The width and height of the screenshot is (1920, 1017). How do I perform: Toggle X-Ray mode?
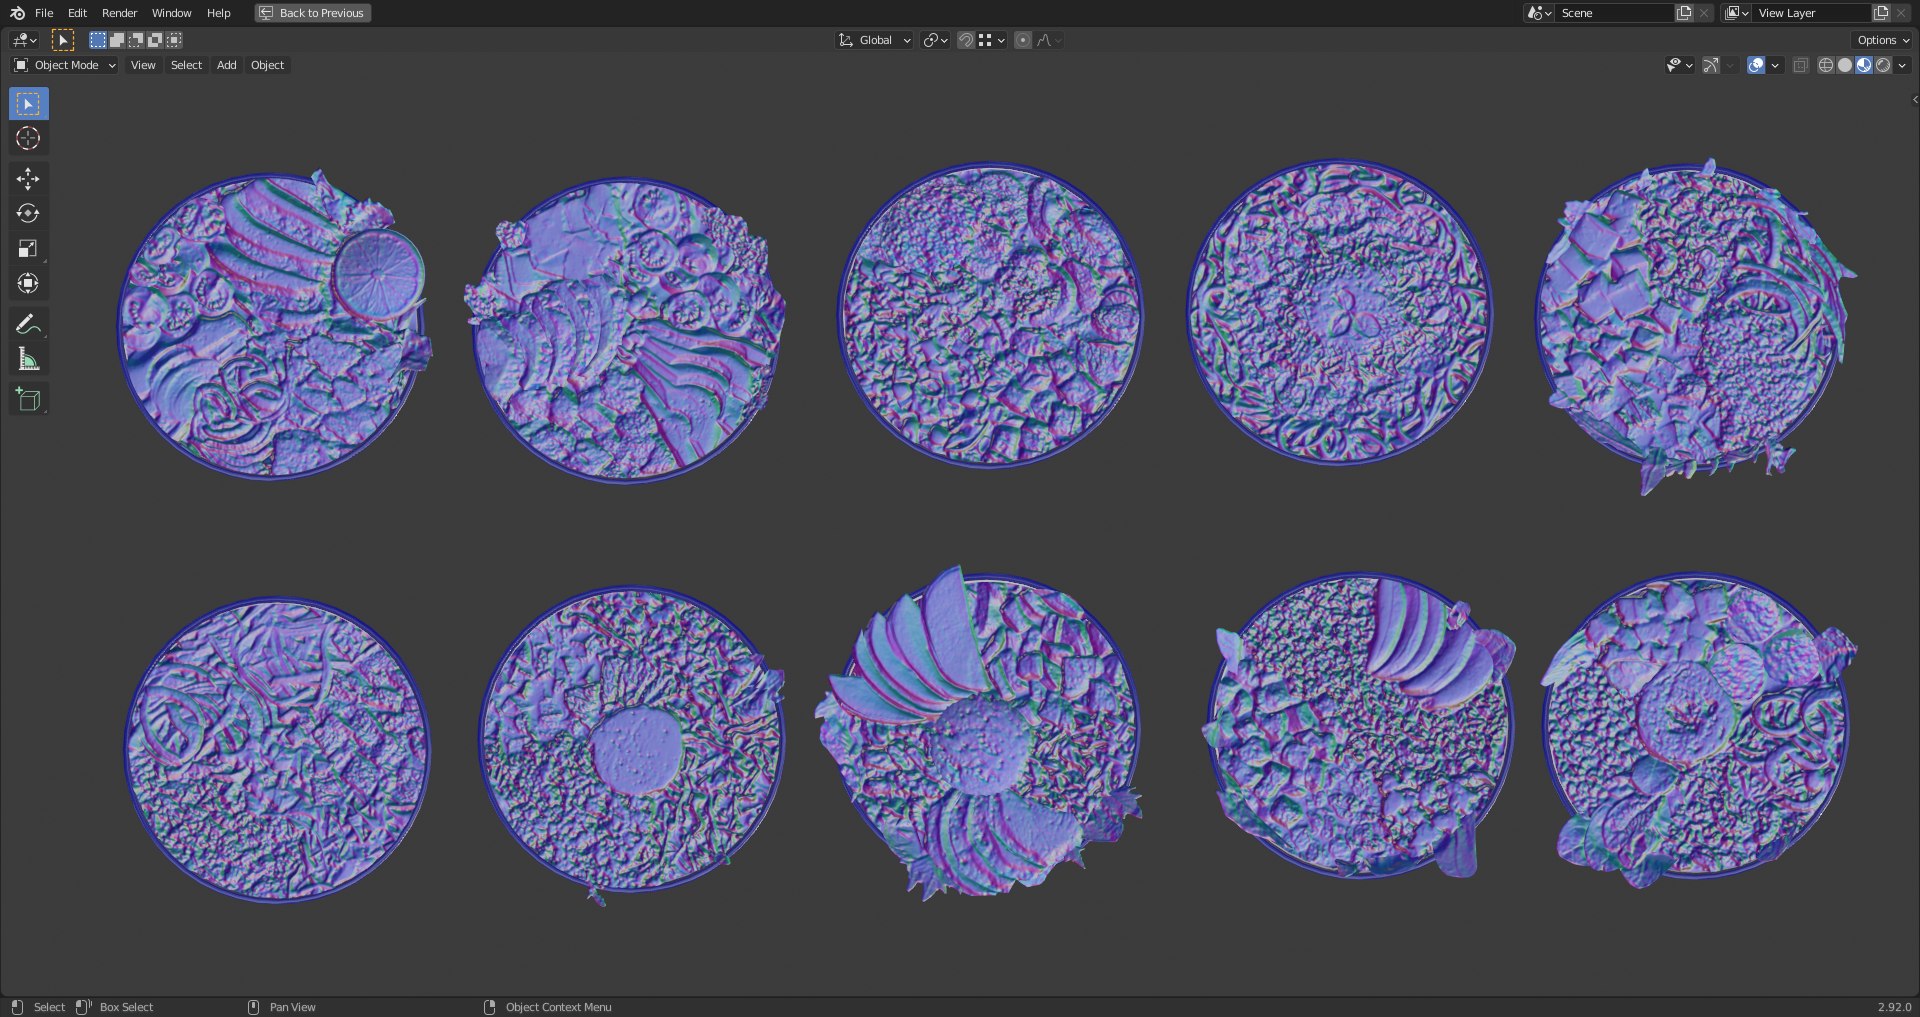click(x=1800, y=65)
